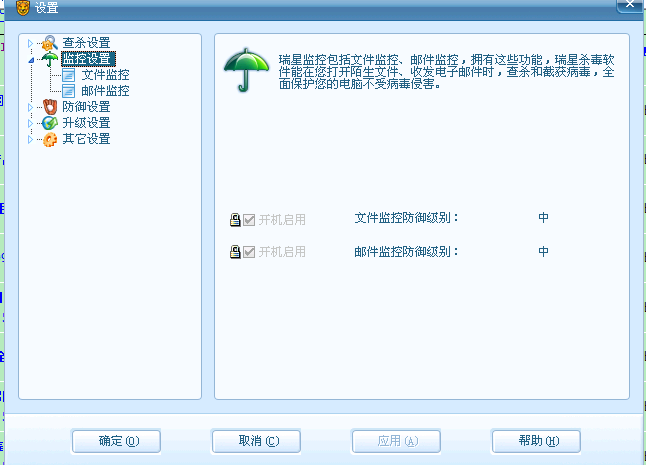Click the 中 value for 邮件监控防御级别
Viewport: 646px width, 465px height.
coord(543,251)
